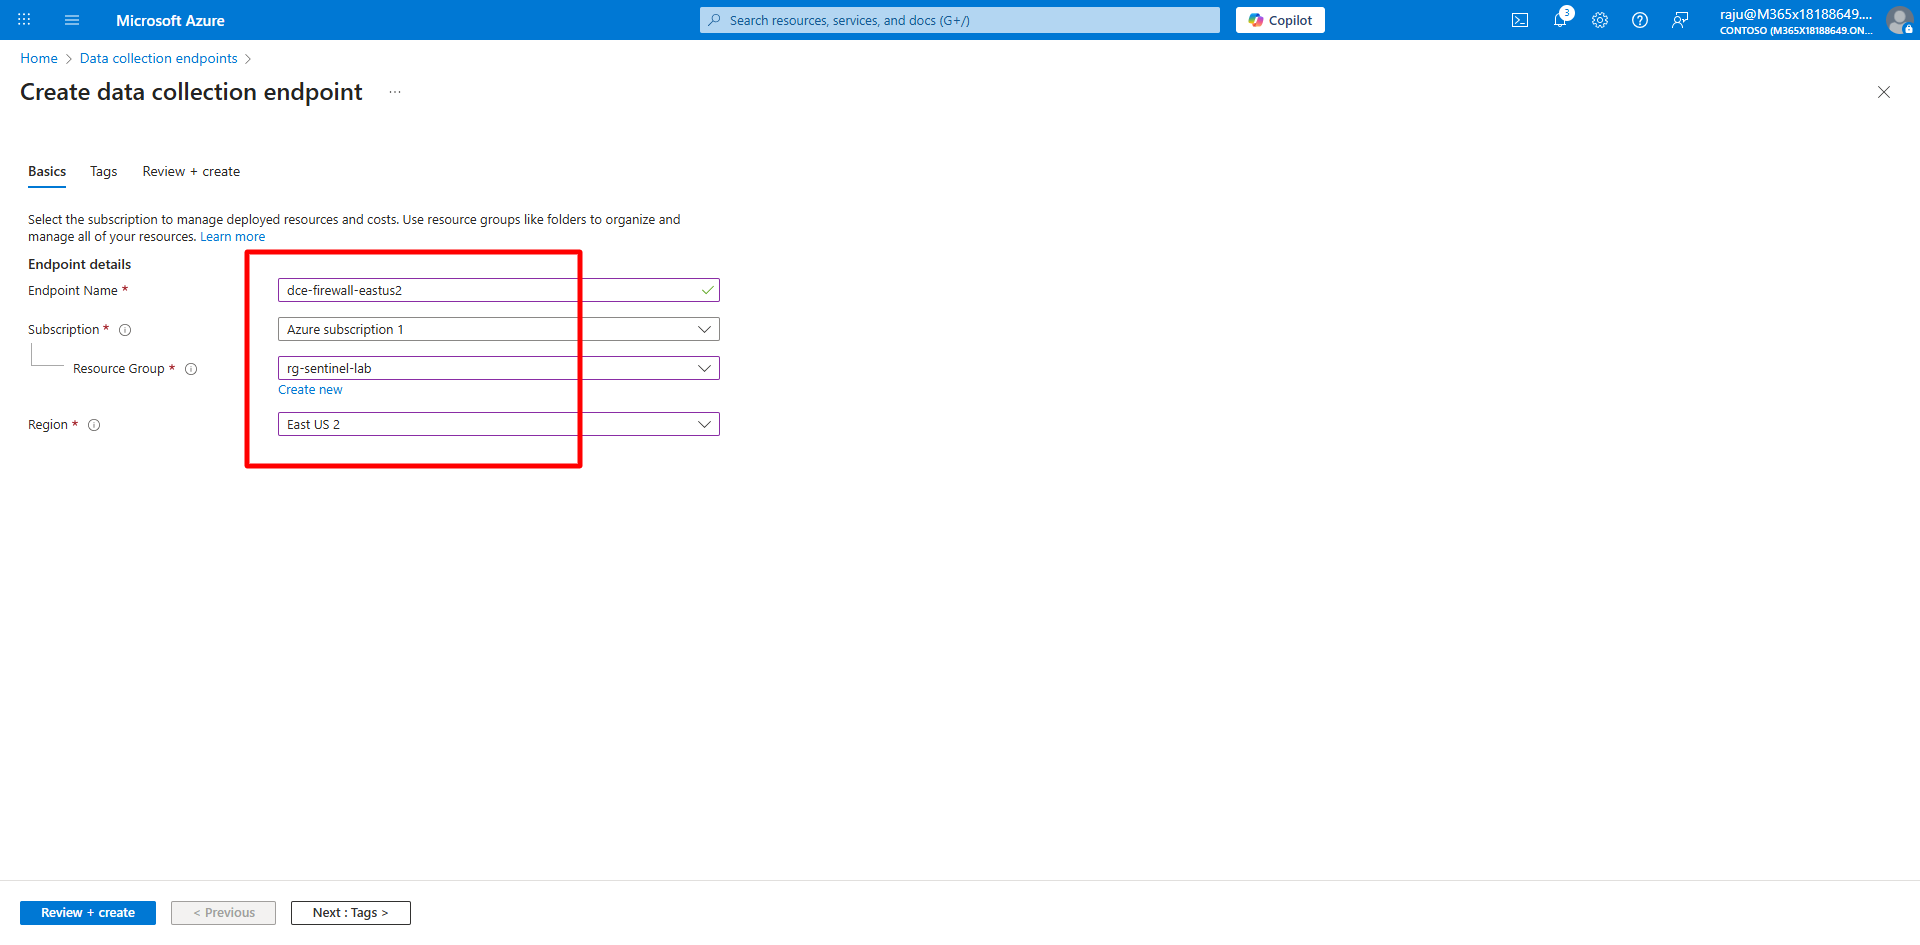Image resolution: width=1920 pixels, height=945 pixels.
Task: Expand the Resource Group dropdown
Action: click(499, 368)
